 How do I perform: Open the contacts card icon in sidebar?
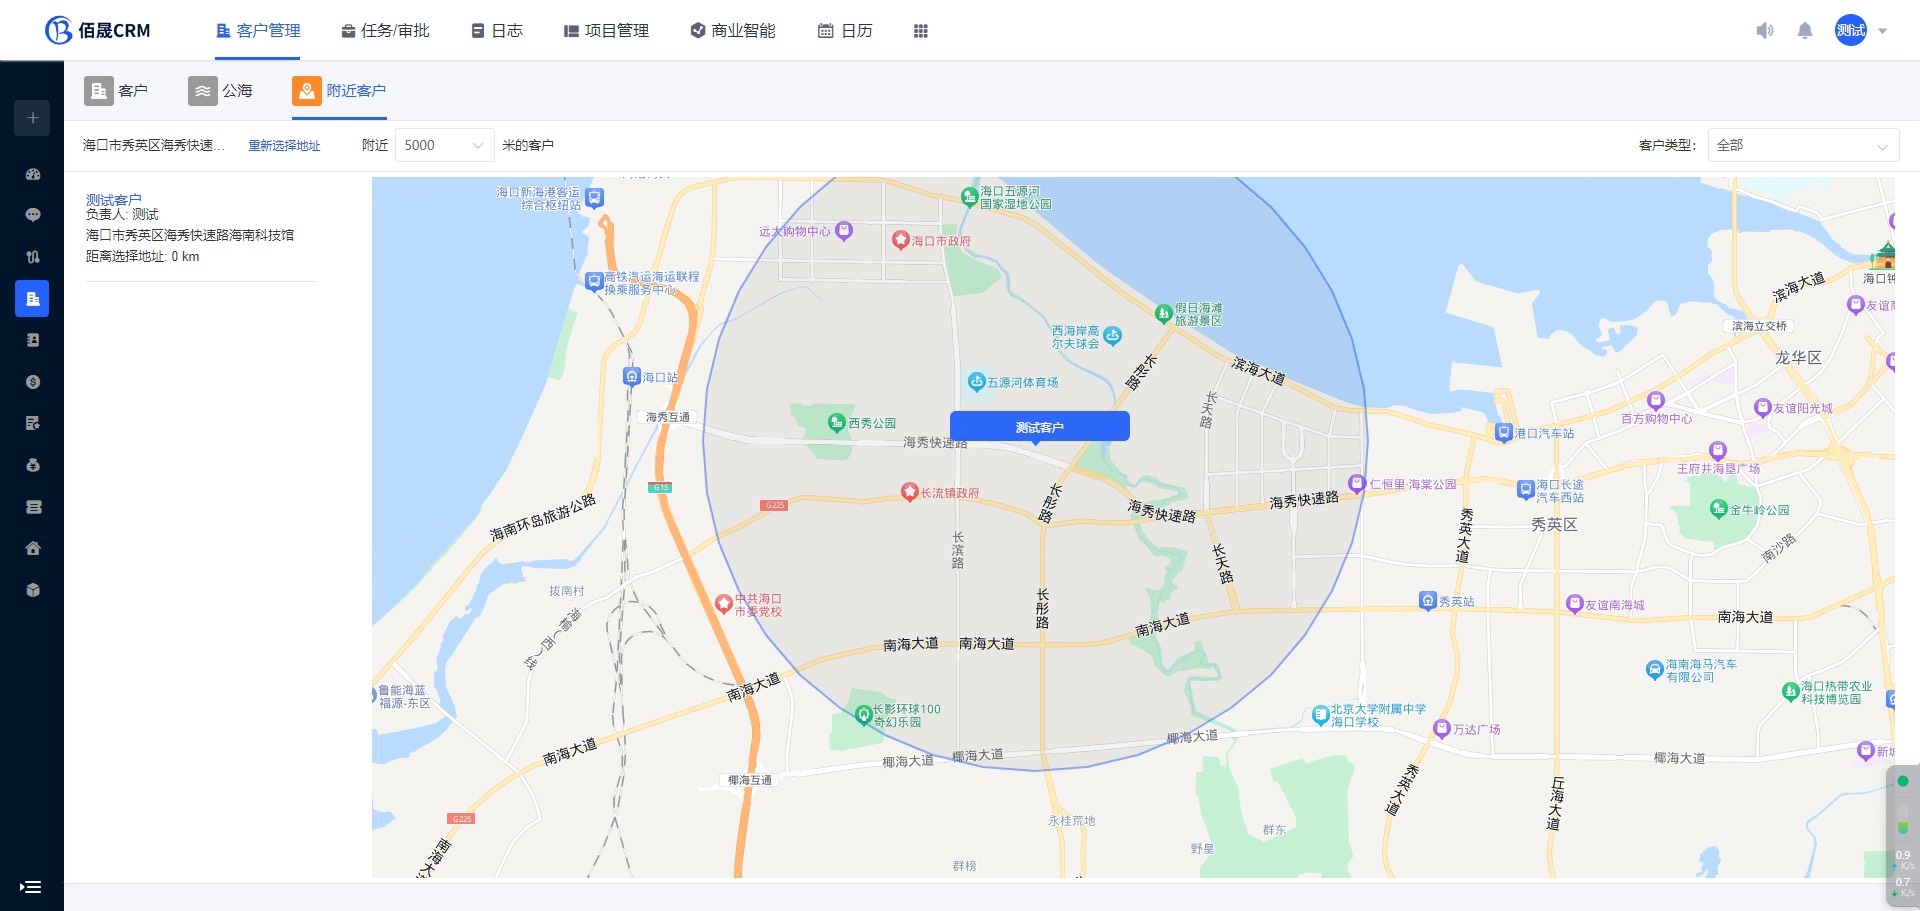point(33,340)
